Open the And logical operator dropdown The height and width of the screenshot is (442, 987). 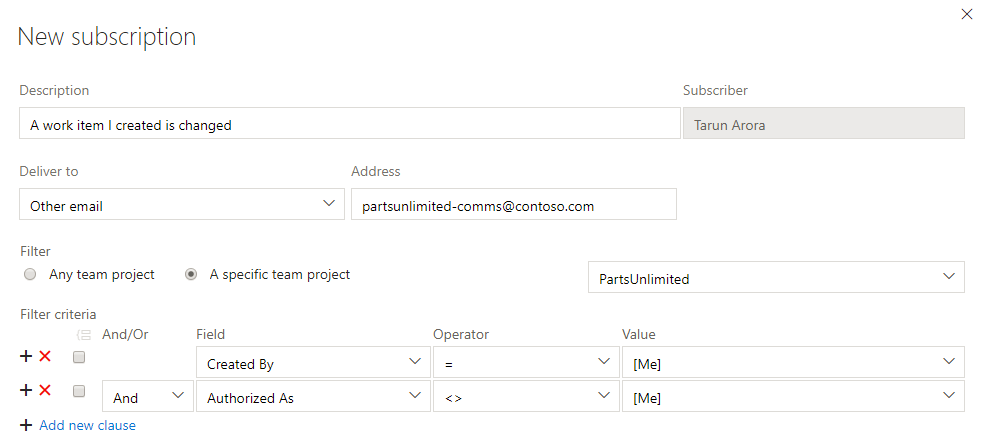coord(148,395)
